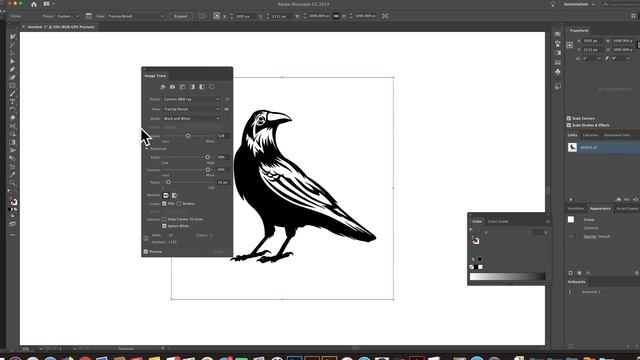Select the High Color preset icon in Image Trace

coord(172,87)
